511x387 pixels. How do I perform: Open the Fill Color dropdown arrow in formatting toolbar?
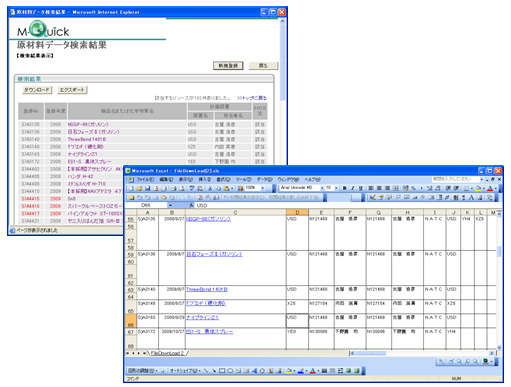(x=484, y=188)
